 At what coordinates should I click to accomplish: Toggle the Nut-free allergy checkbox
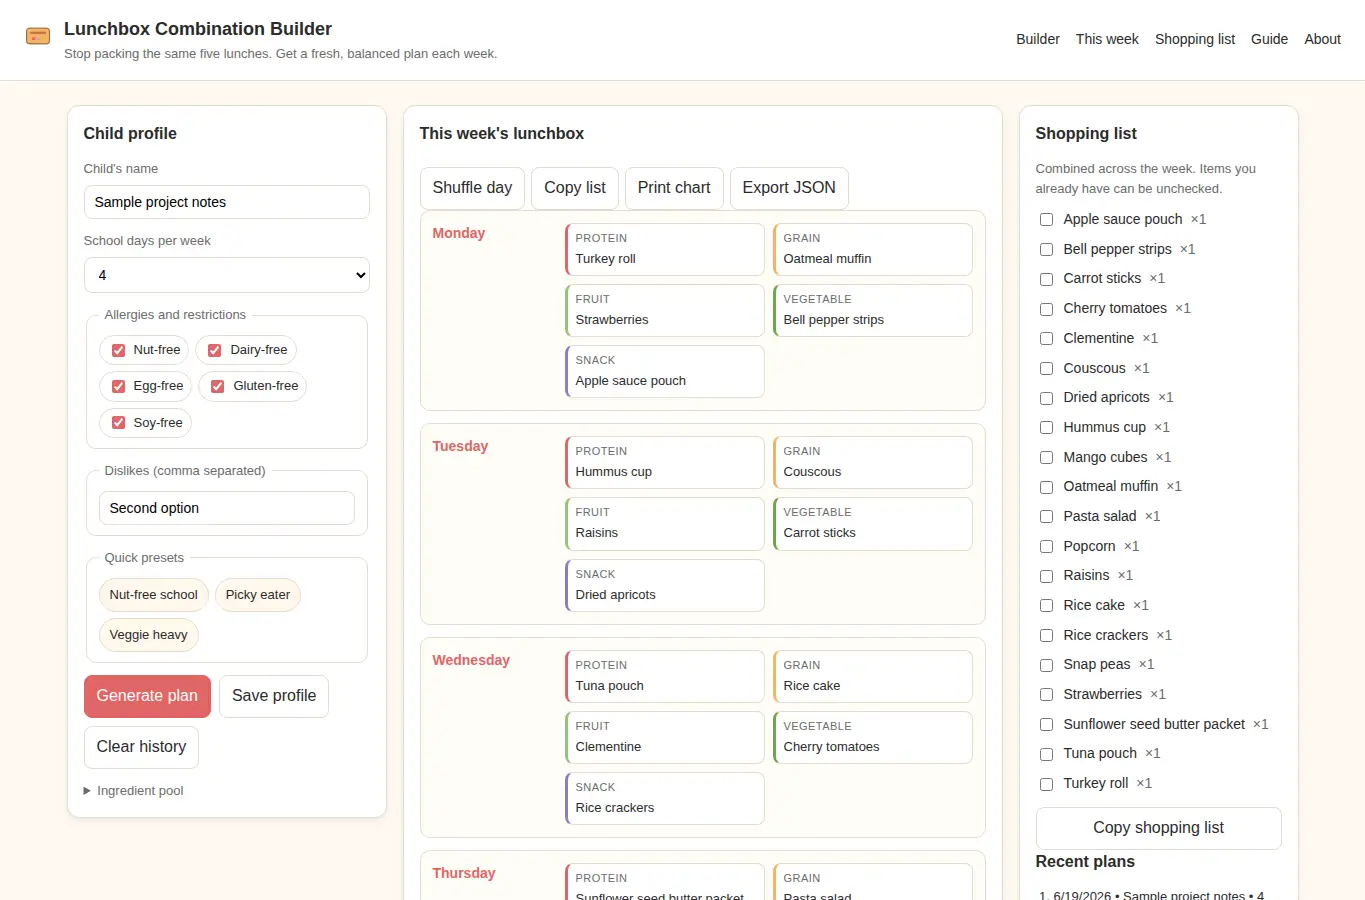118,350
